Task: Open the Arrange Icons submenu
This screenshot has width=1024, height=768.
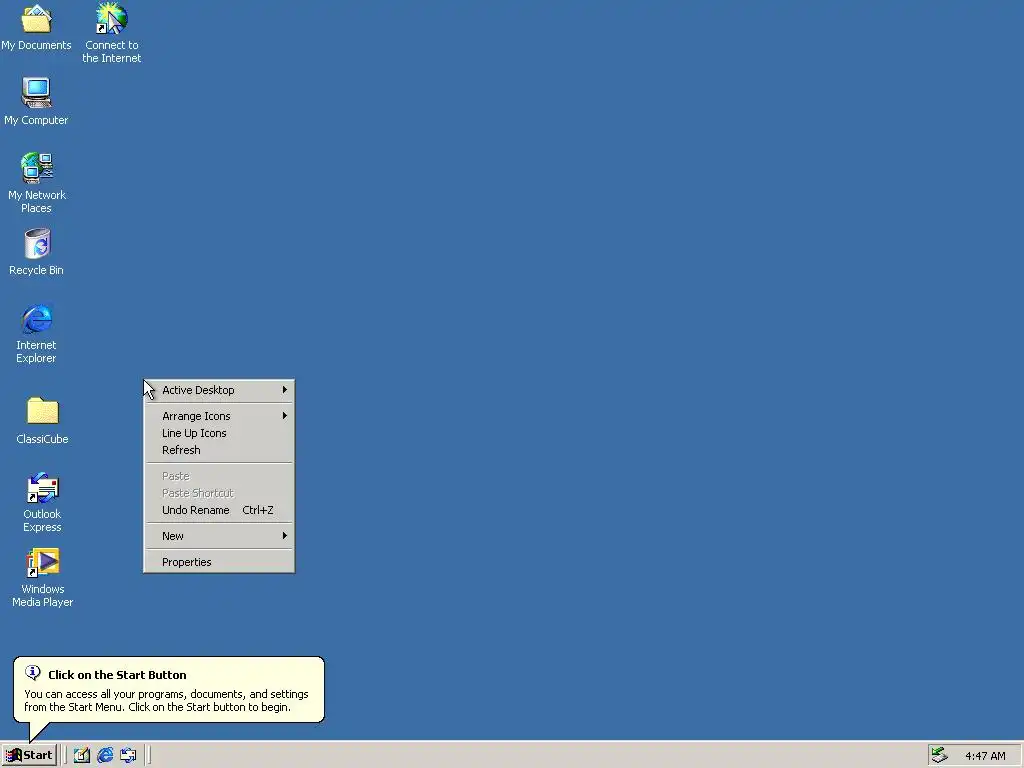Action: click(x=219, y=416)
